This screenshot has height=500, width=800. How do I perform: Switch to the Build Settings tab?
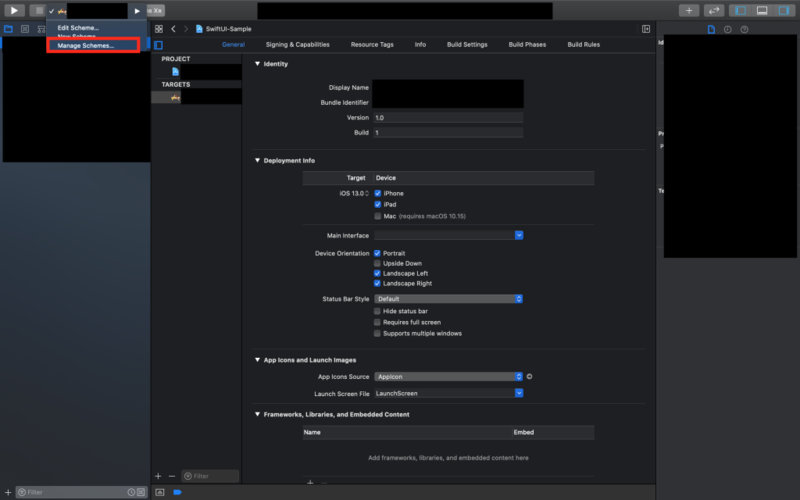(x=467, y=44)
